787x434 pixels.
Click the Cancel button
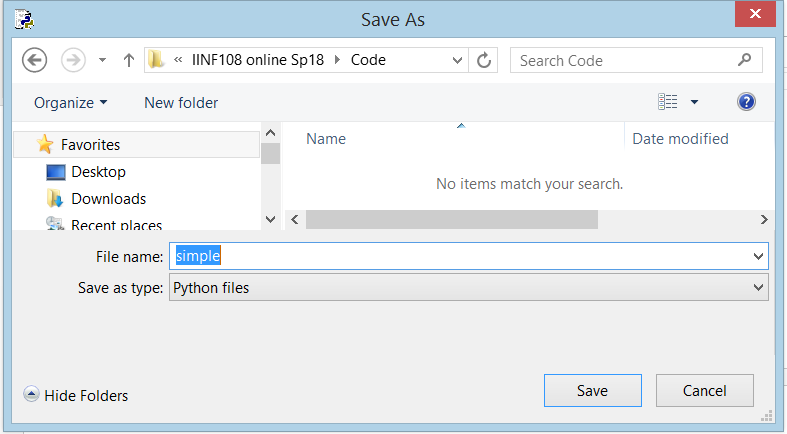coord(705,390)
